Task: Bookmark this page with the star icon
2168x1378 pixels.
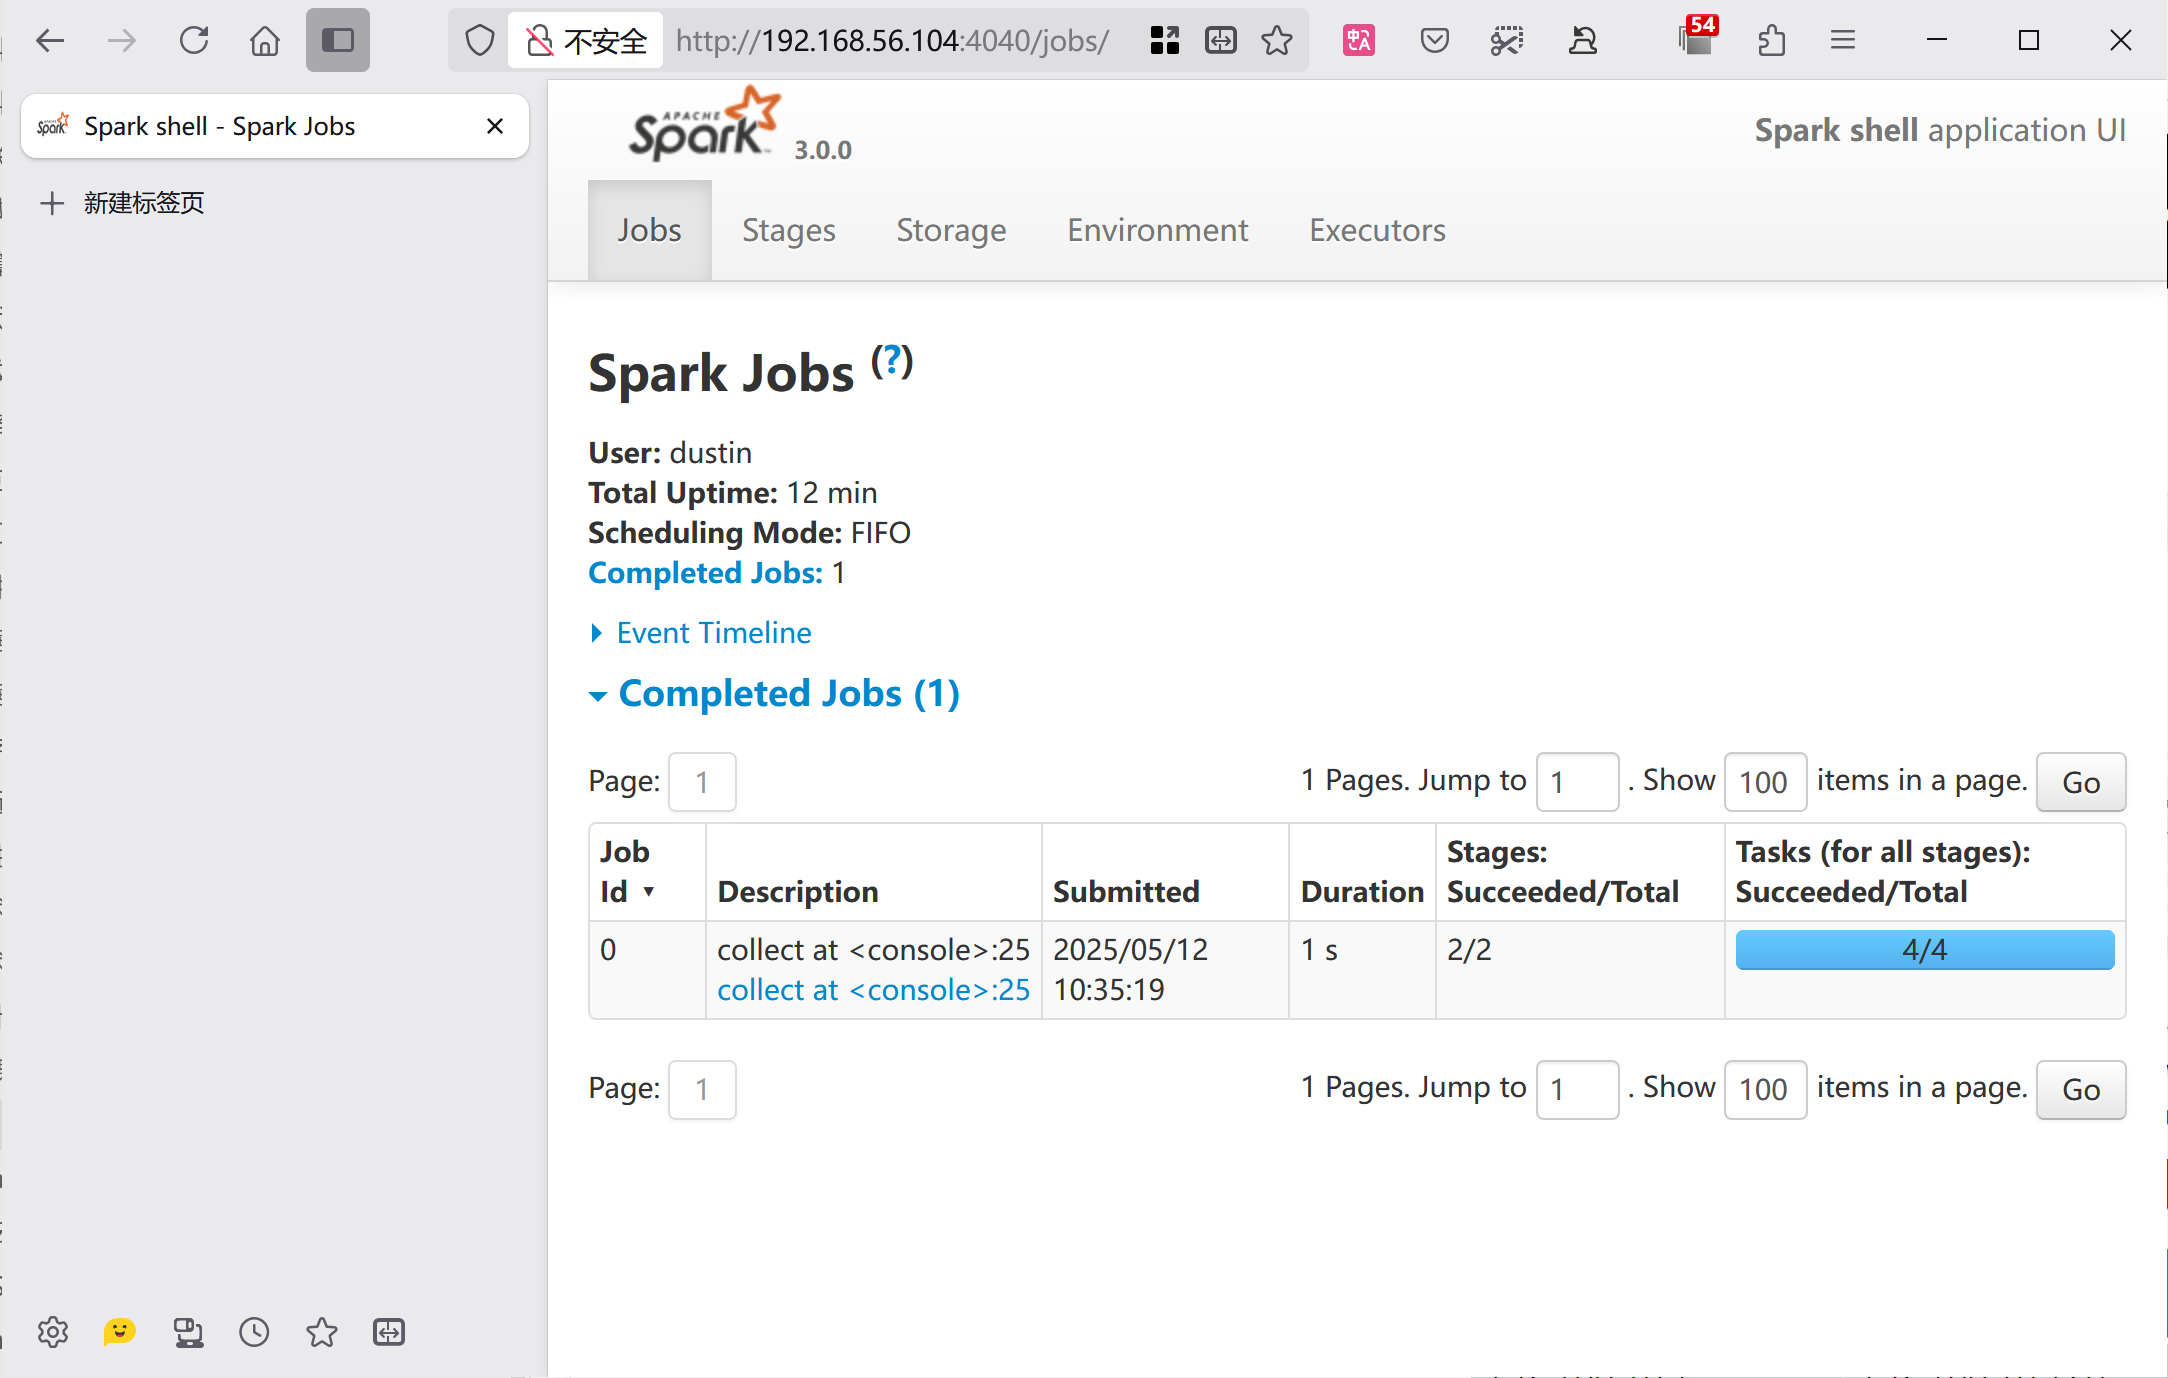Action: point(1277,41)
